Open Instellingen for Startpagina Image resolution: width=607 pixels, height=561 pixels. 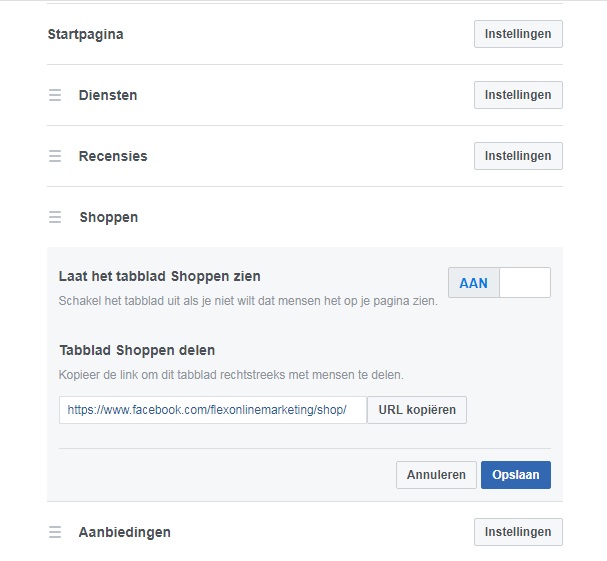[518, 34]
